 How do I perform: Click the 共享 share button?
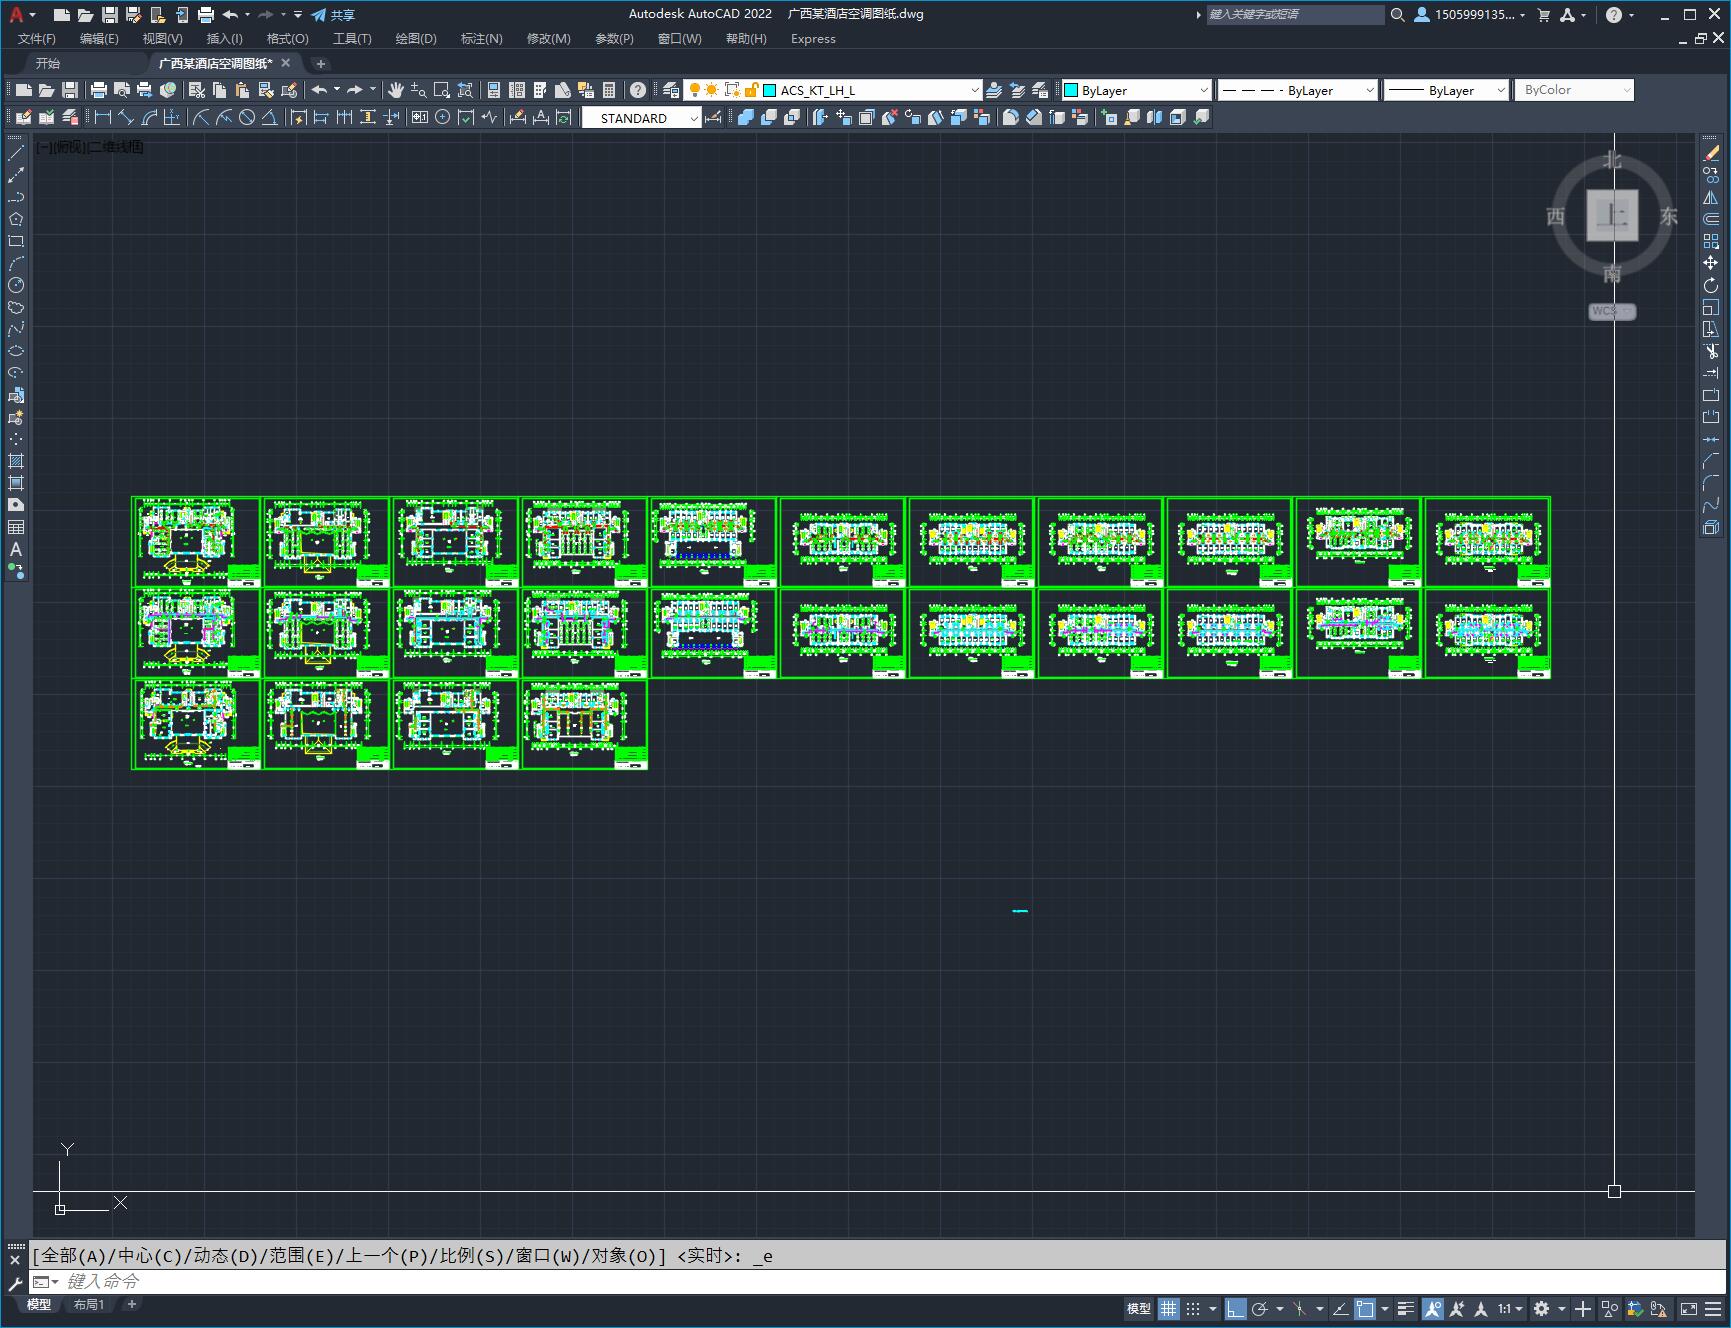click(x=333, y=15)
